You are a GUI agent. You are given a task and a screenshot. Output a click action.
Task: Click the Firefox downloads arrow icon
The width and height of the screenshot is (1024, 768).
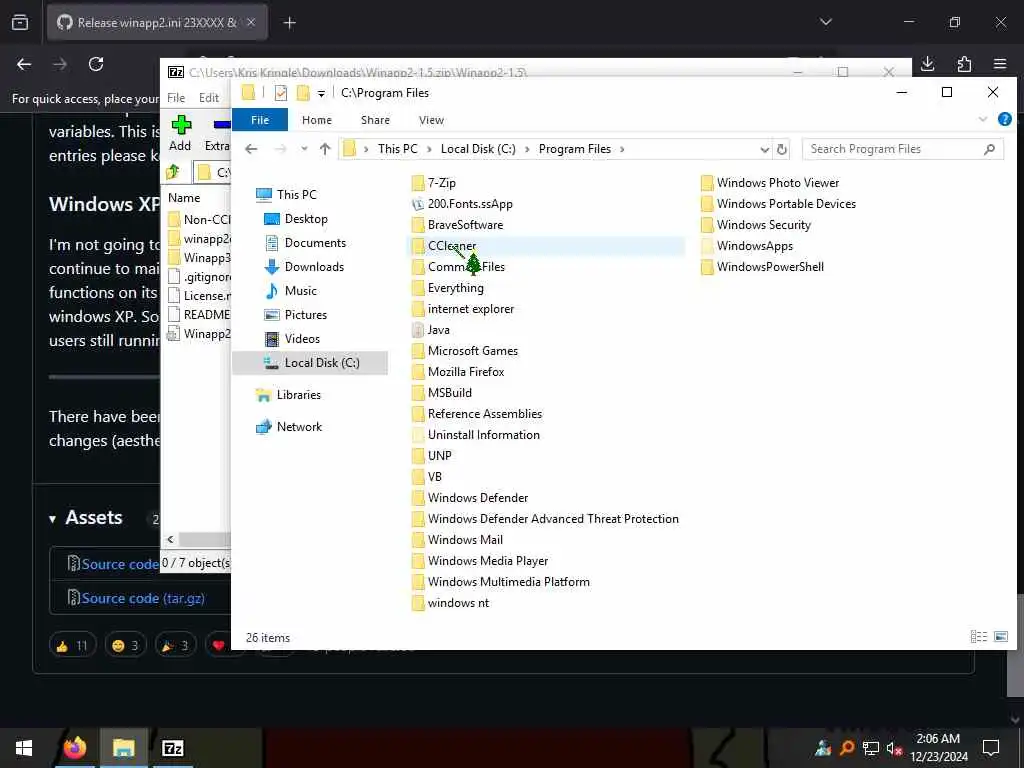point(927,63)
